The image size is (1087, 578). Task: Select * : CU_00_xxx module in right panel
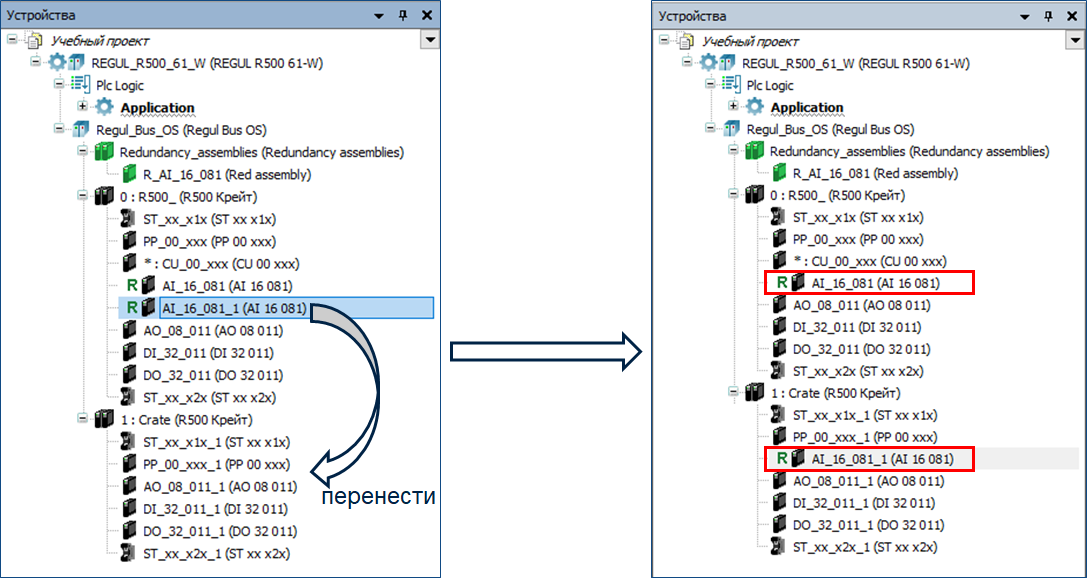[x=860, y=262]
